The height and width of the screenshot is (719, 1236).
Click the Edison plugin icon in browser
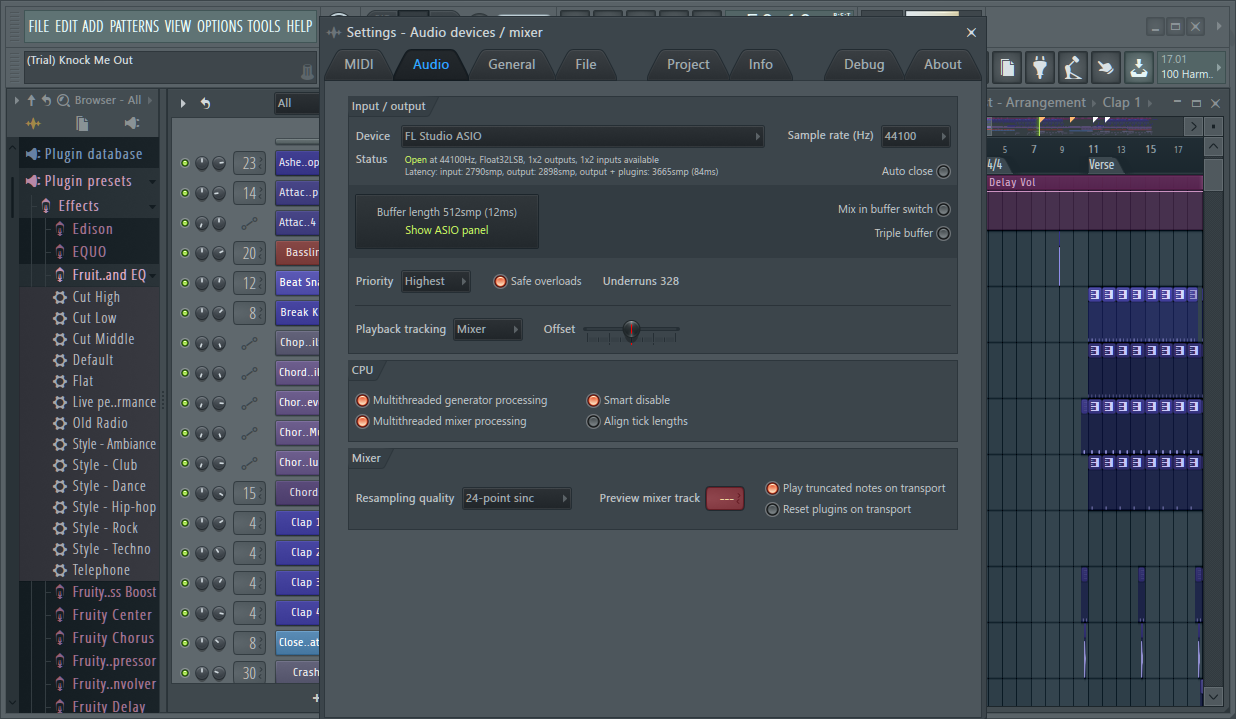click(x=60, y=229)
